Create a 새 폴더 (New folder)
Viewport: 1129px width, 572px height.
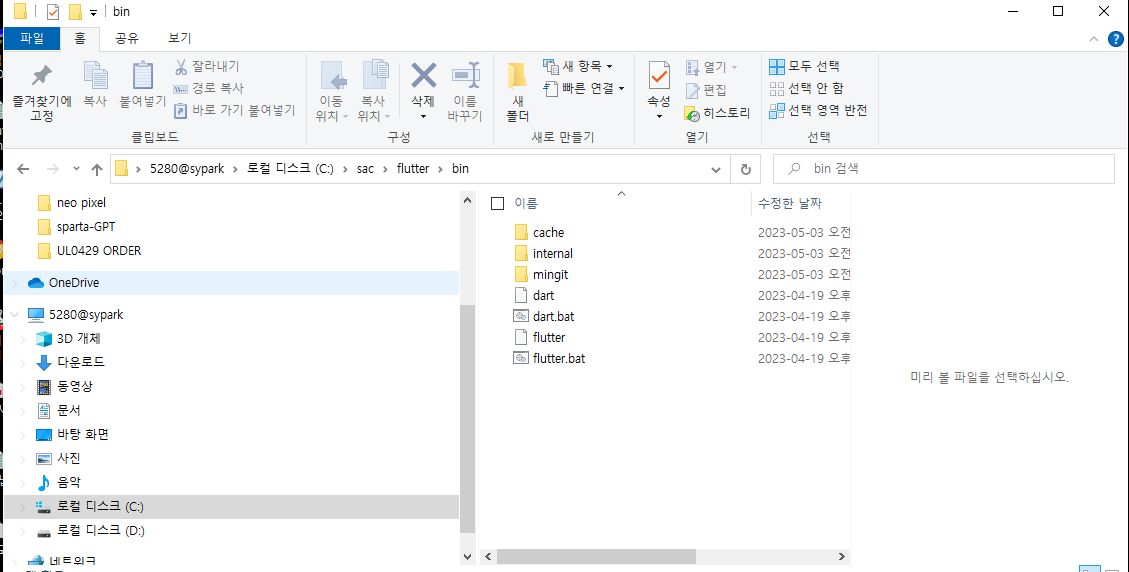pos(518,92)
